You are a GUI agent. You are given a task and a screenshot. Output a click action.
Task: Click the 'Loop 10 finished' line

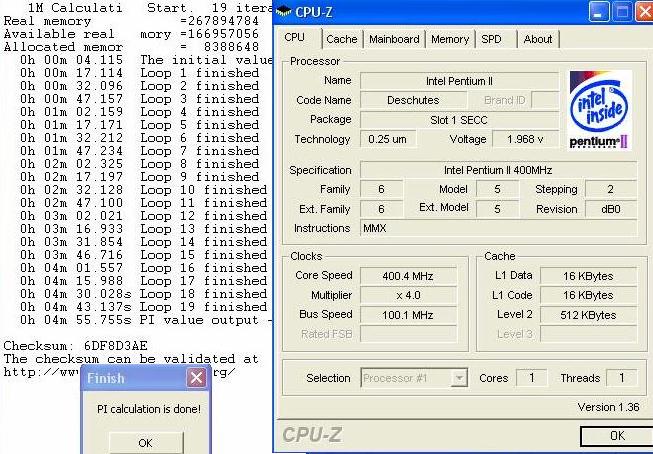tap(144, 190)
